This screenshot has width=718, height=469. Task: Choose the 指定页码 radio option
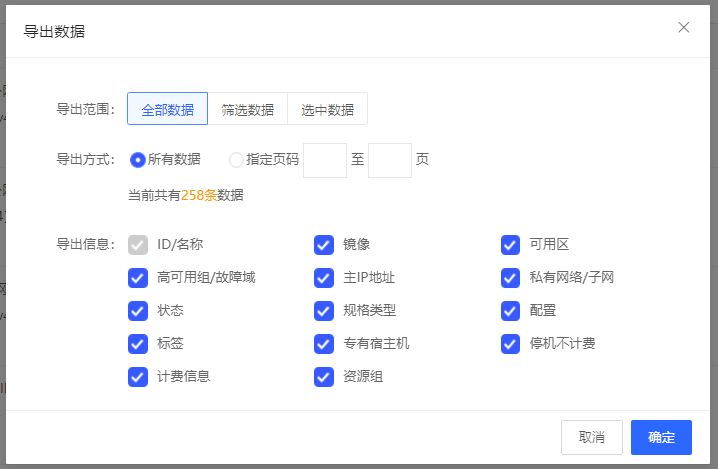coord(236,160)
